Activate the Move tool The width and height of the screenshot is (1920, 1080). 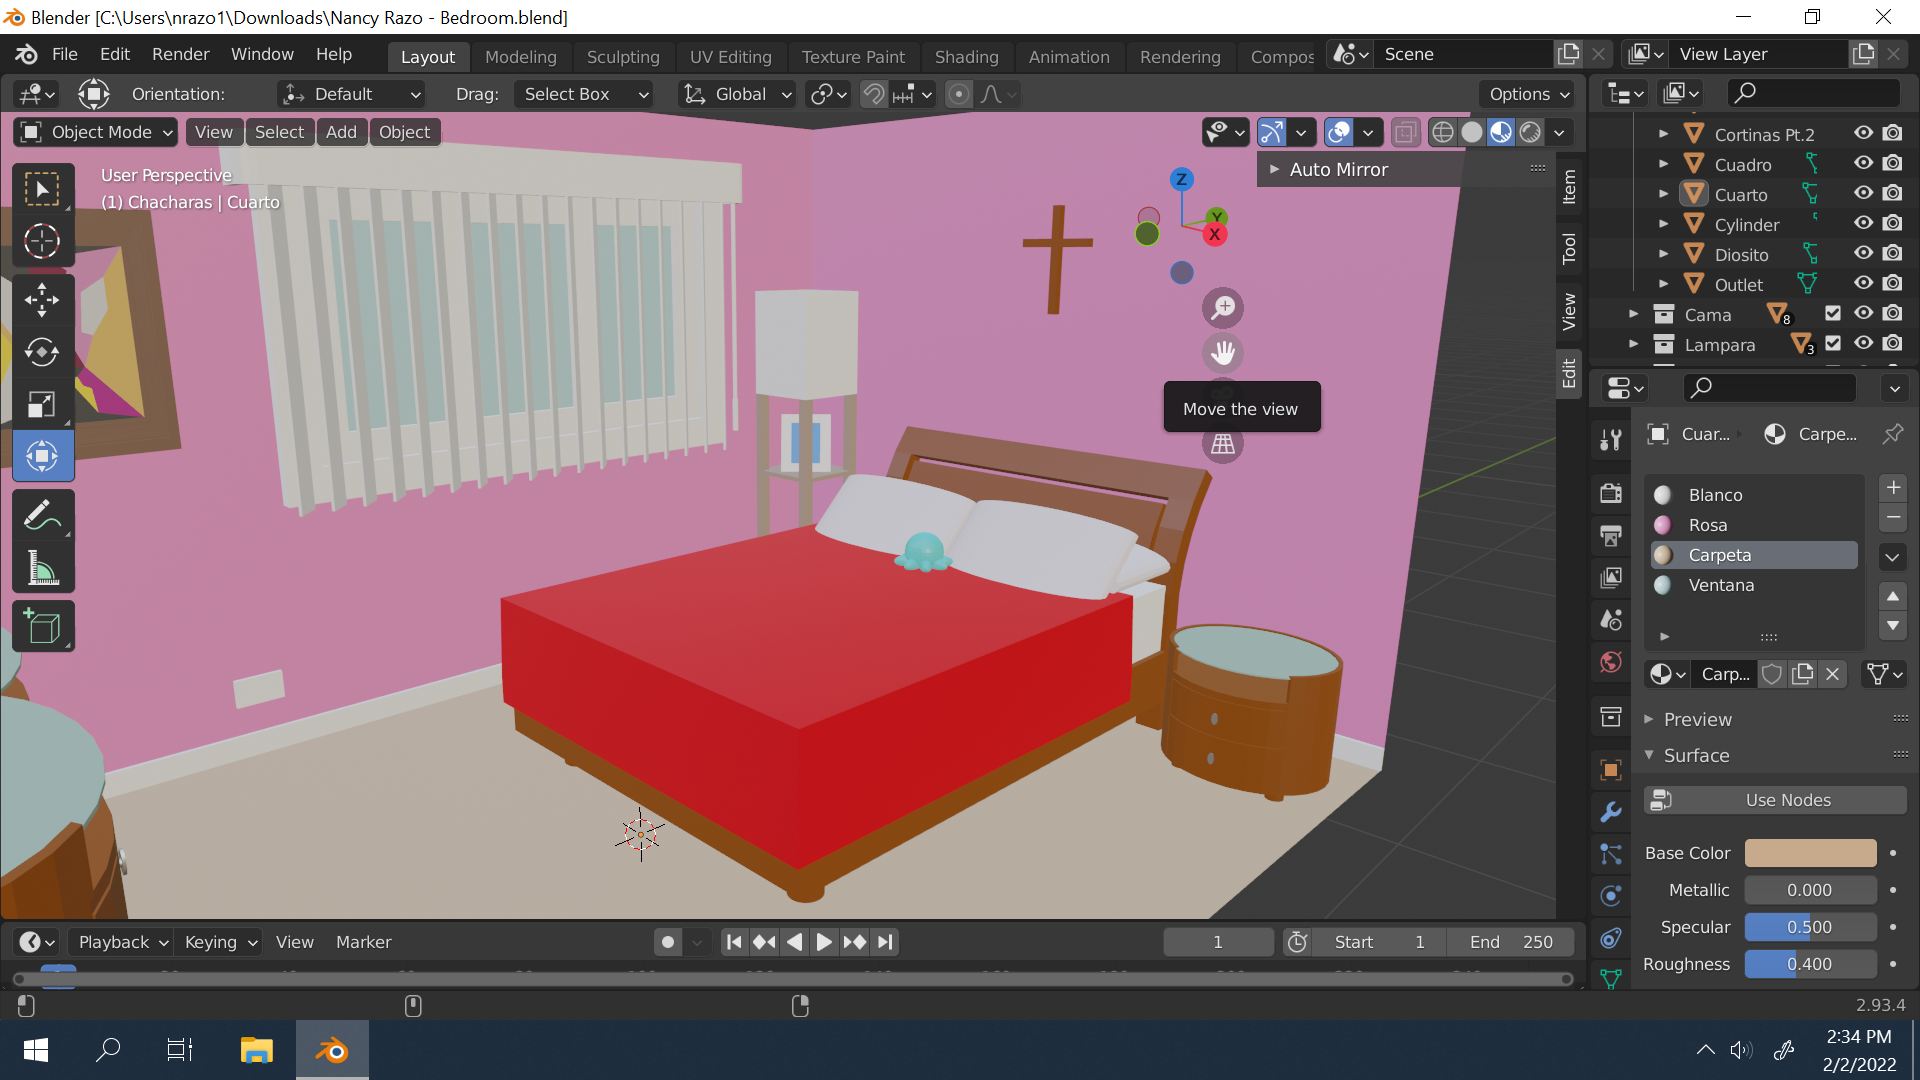pos(42,299)
